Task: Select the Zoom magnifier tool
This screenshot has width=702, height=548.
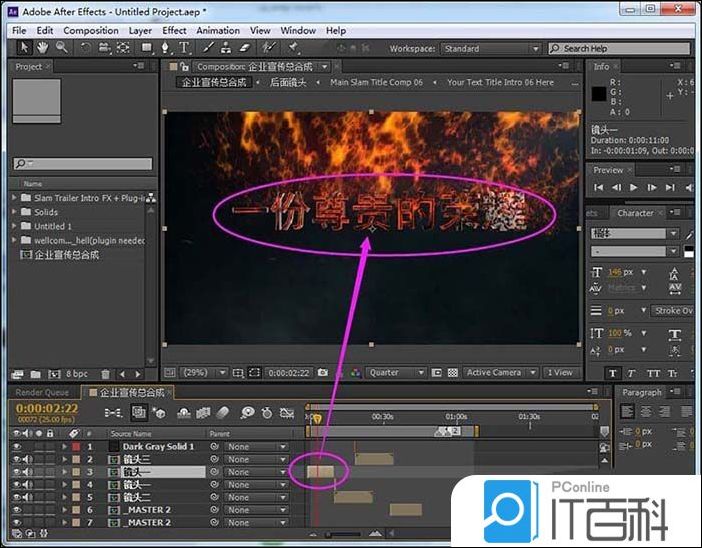Action: [x=62, y=48]
